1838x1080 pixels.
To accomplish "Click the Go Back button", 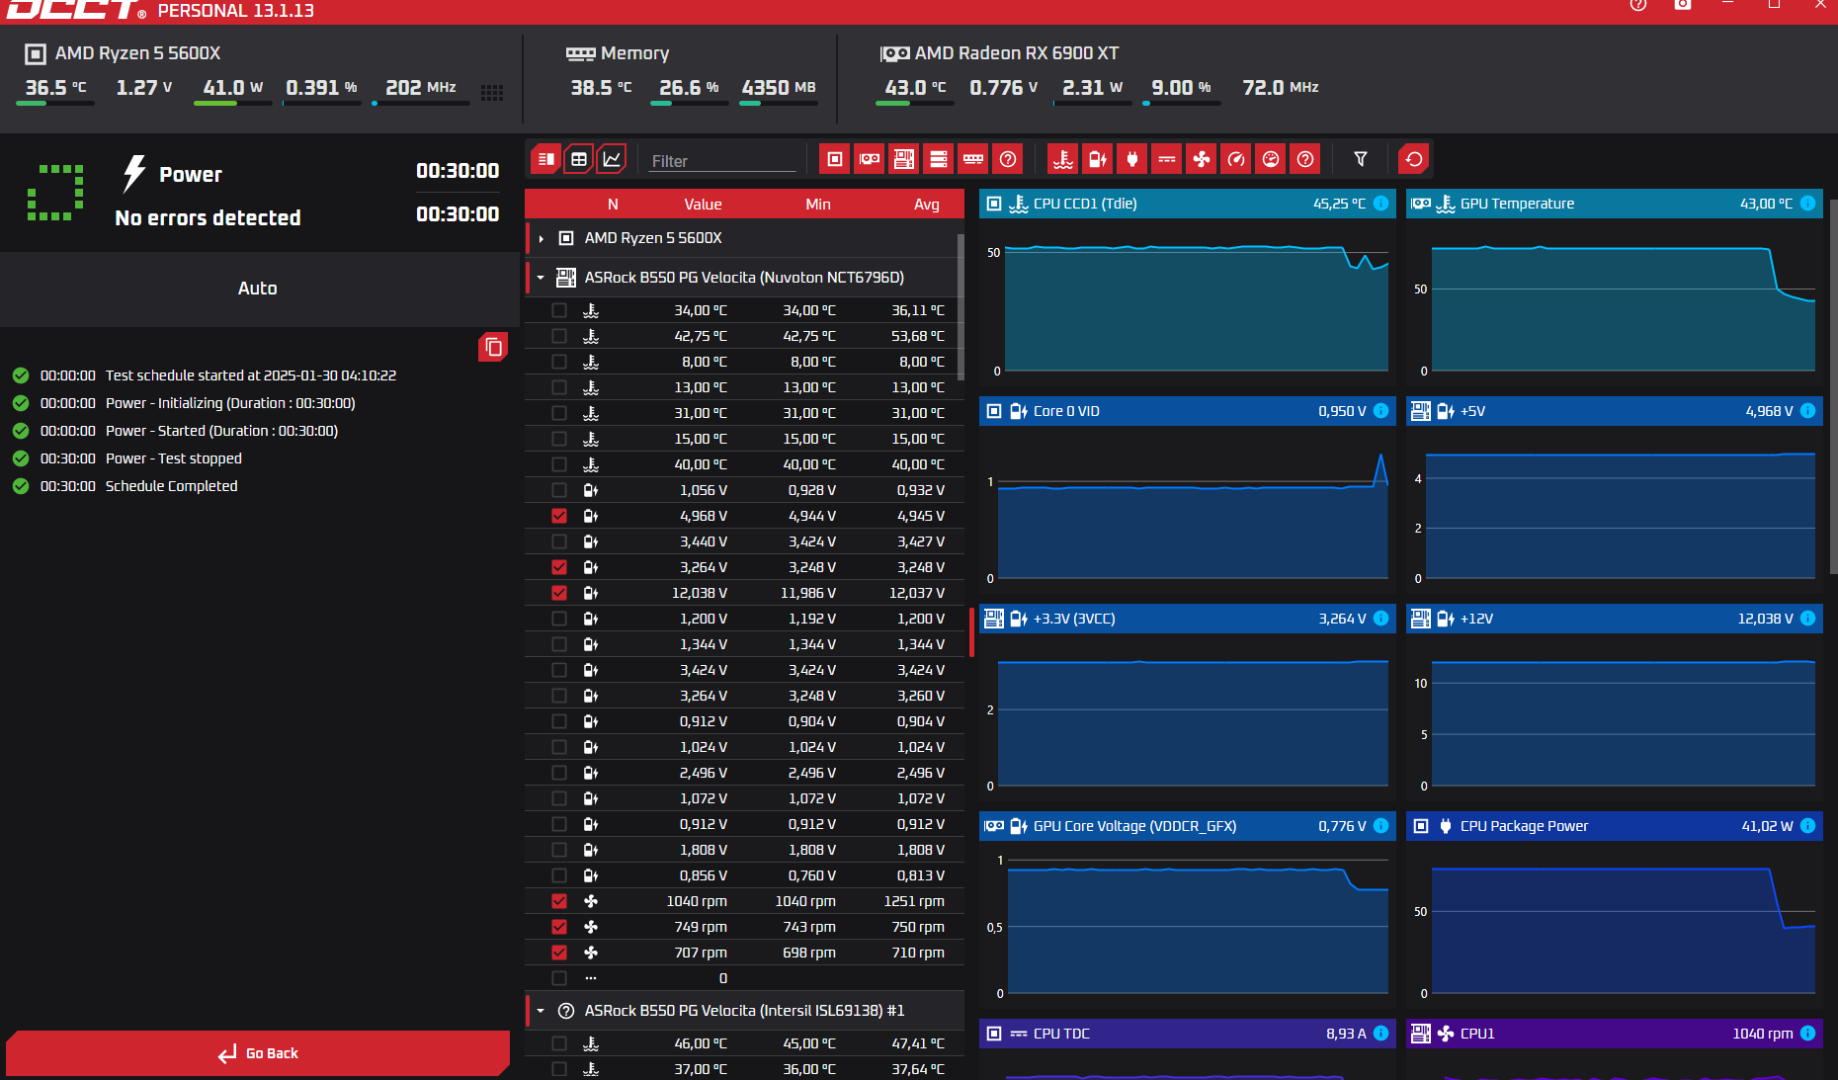I will click(x=258, y=1053).
